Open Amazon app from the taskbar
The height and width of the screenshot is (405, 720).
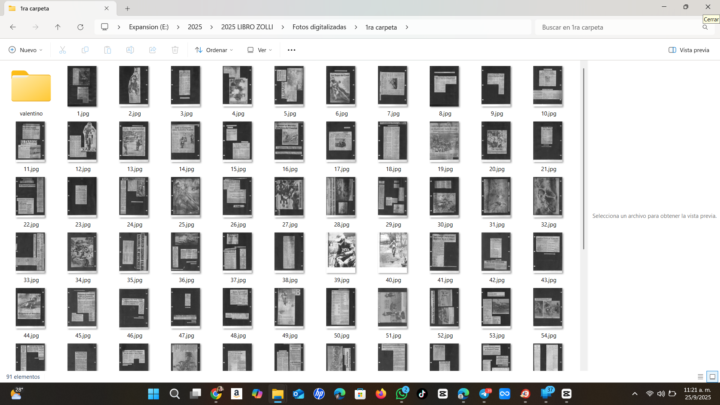[x=236, y=394]
